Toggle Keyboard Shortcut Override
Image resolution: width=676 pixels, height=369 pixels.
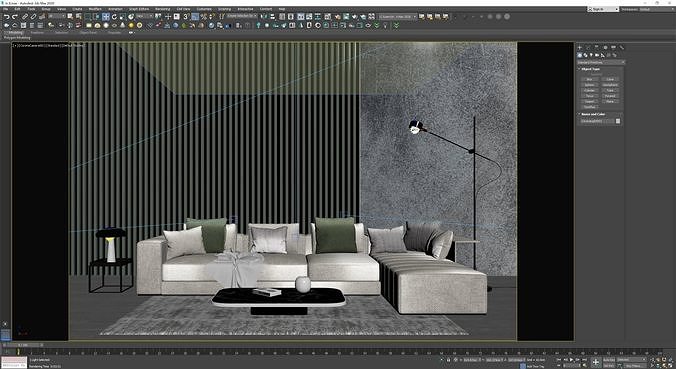pyautogui.click(x=177, y=16)
